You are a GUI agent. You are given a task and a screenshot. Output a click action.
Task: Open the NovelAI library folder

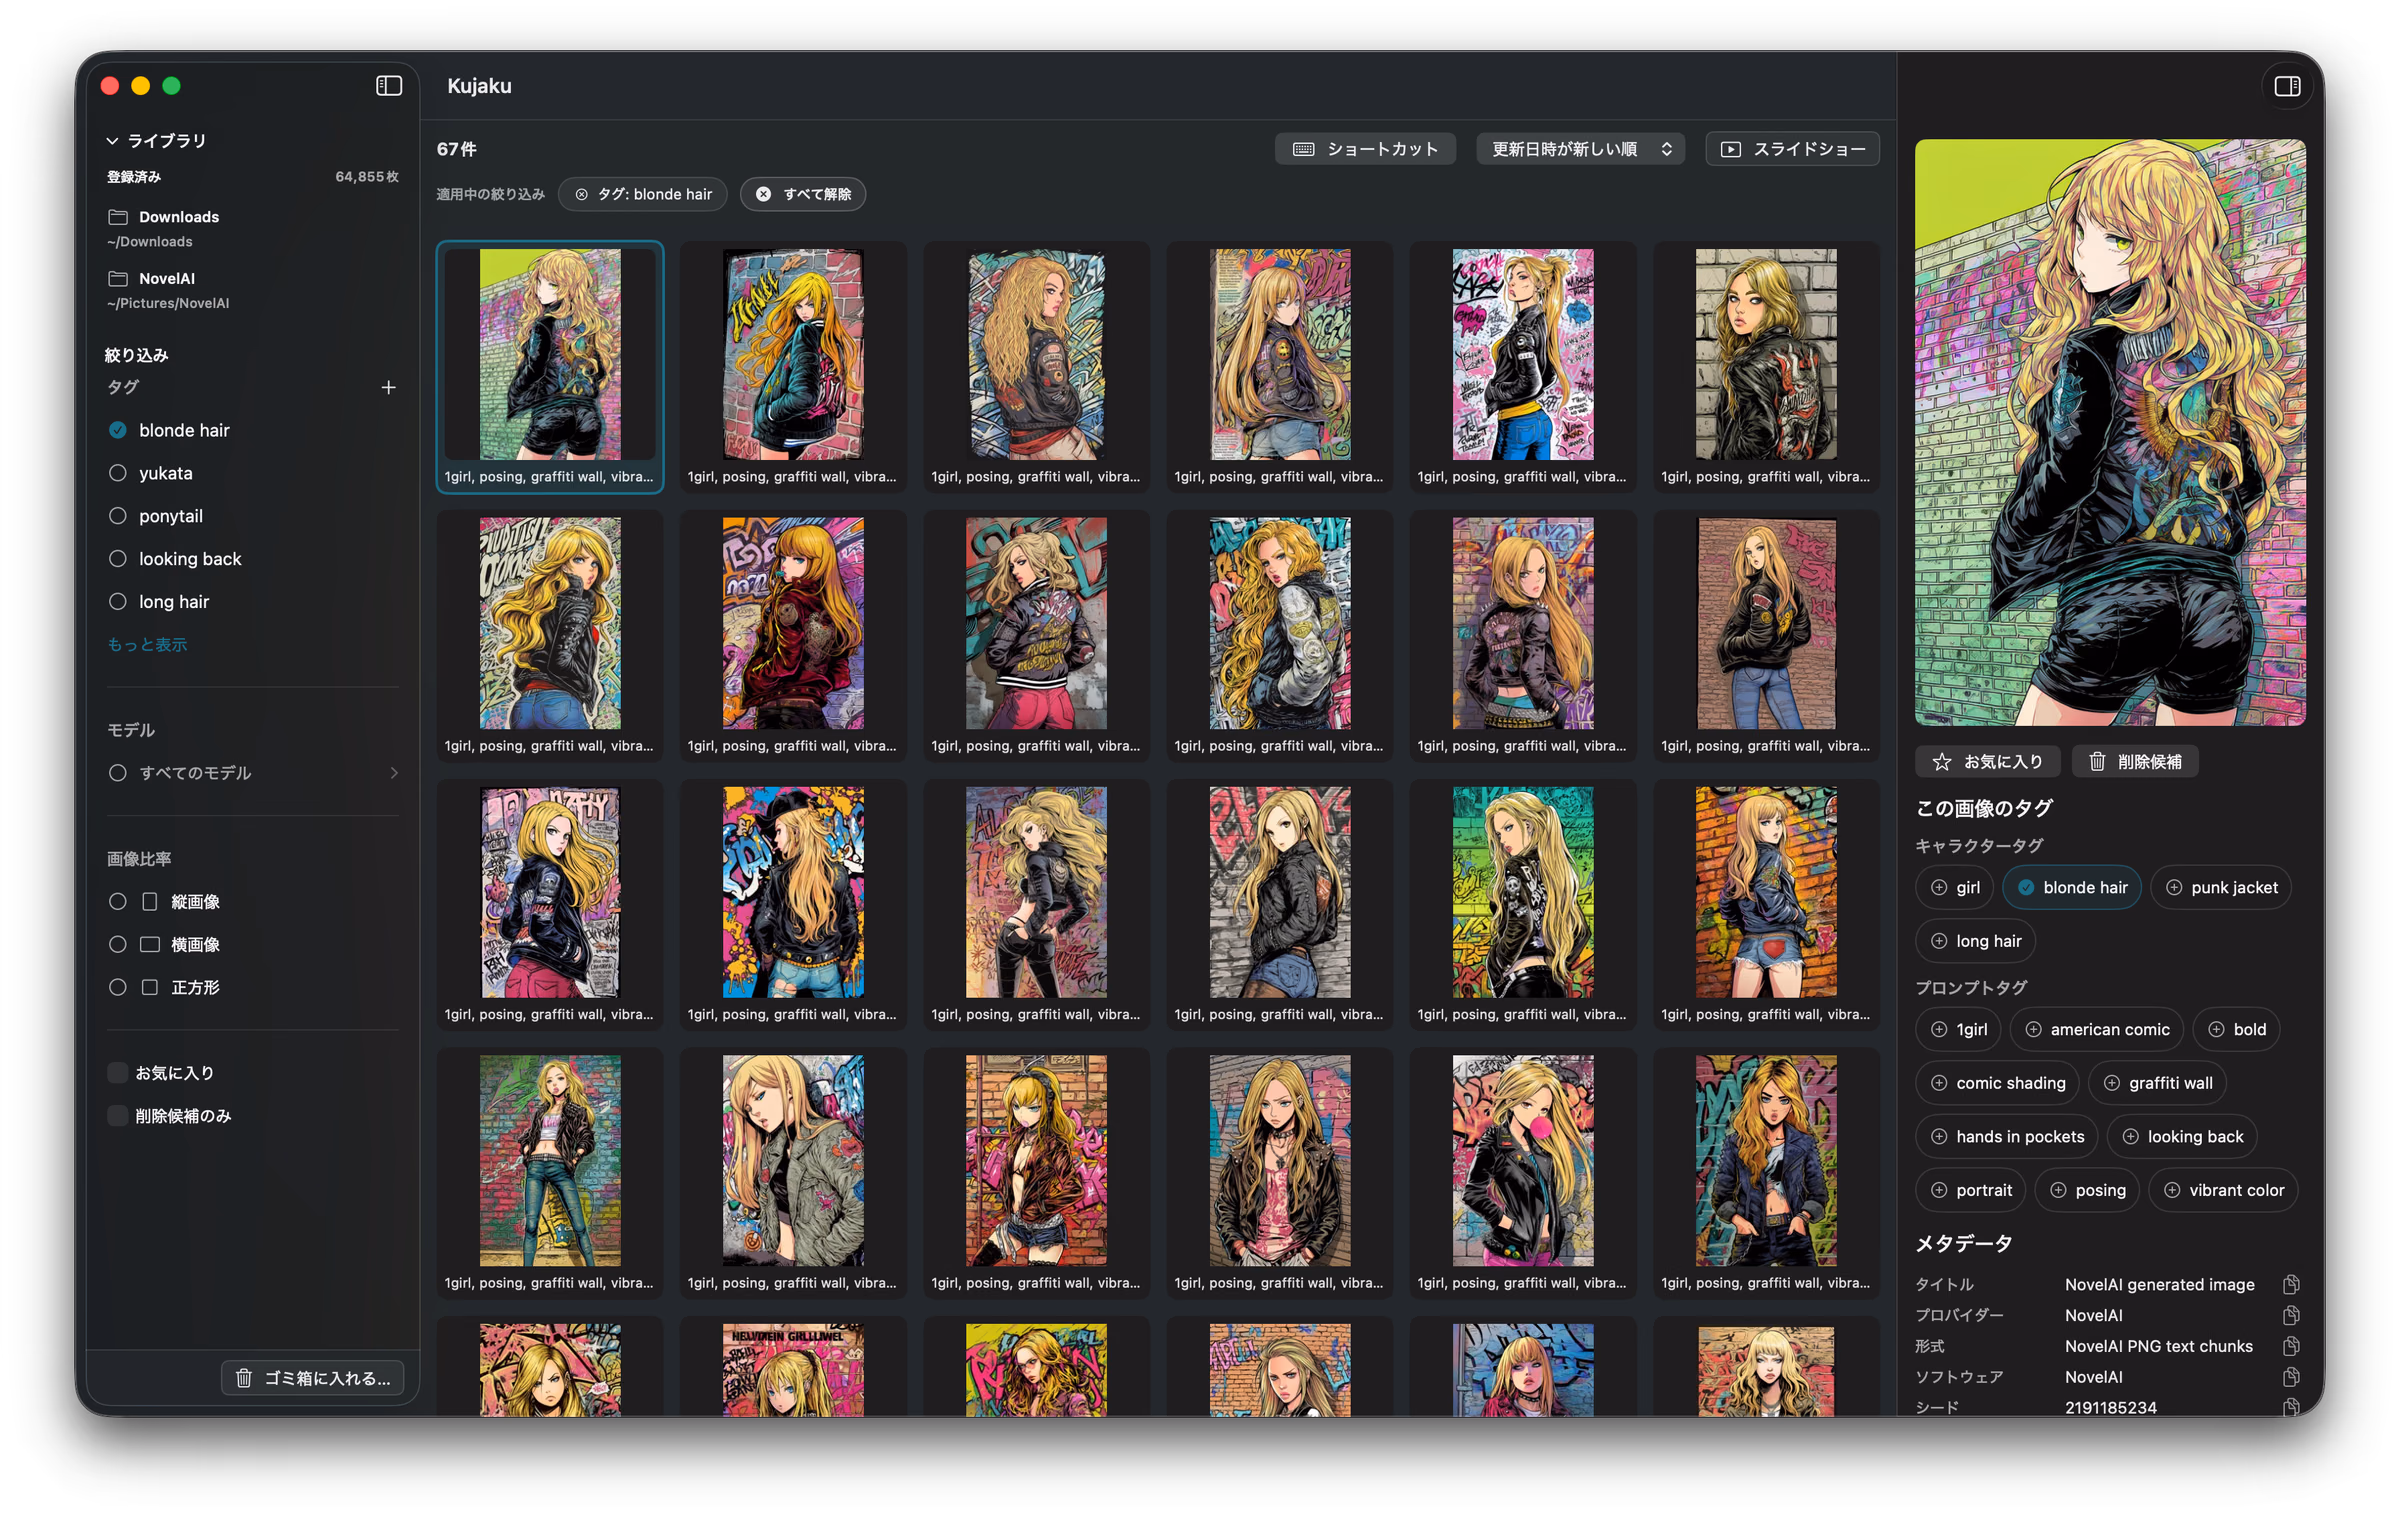tap(167, 289)
